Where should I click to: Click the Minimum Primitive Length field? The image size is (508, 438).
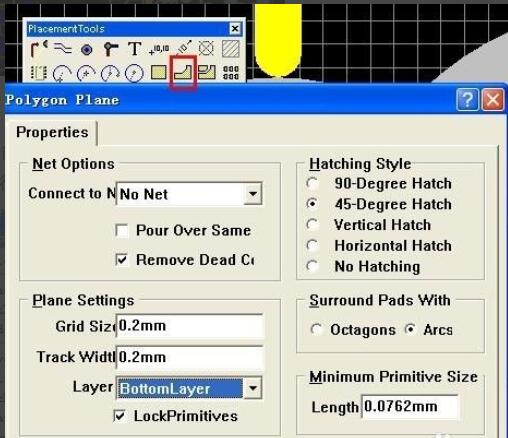(x=410, y=406)
